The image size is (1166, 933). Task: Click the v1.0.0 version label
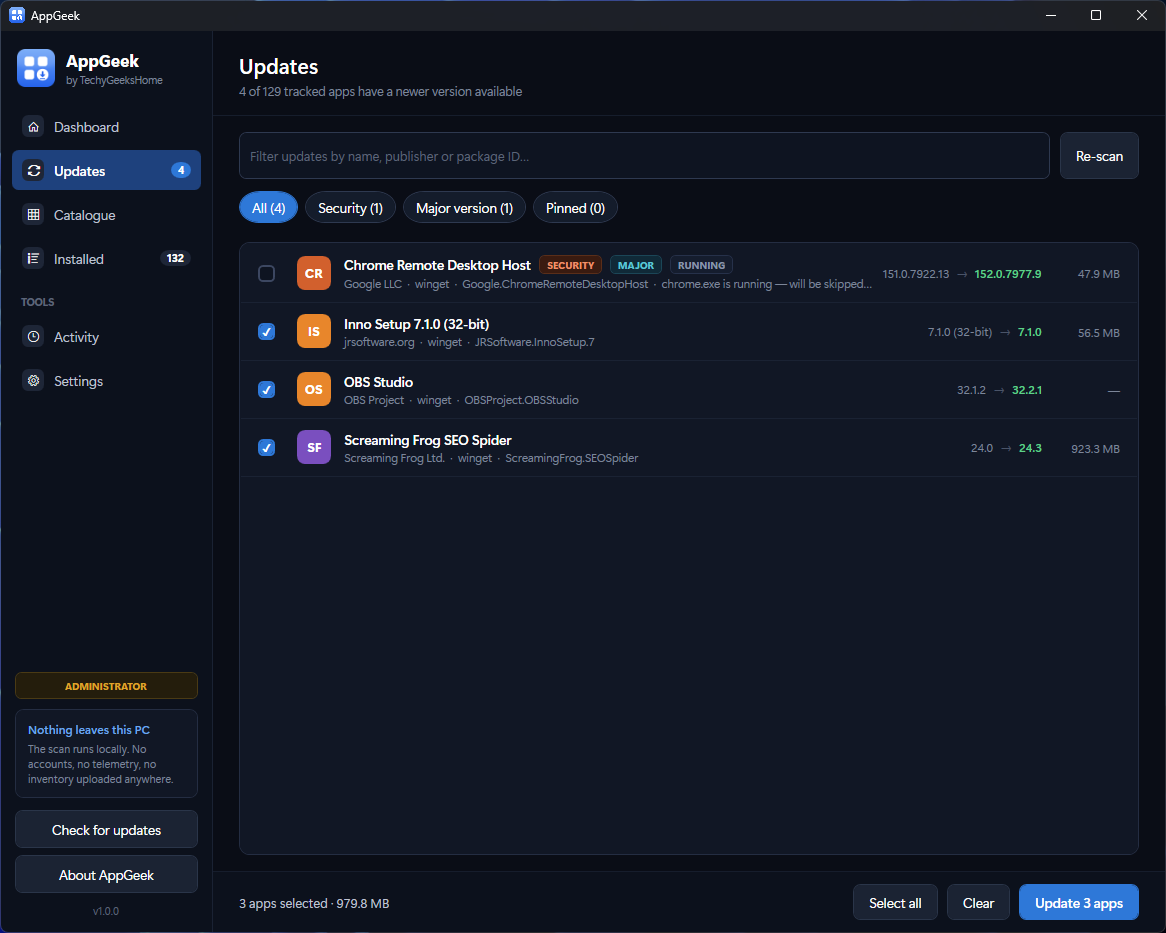click(106, 911)
